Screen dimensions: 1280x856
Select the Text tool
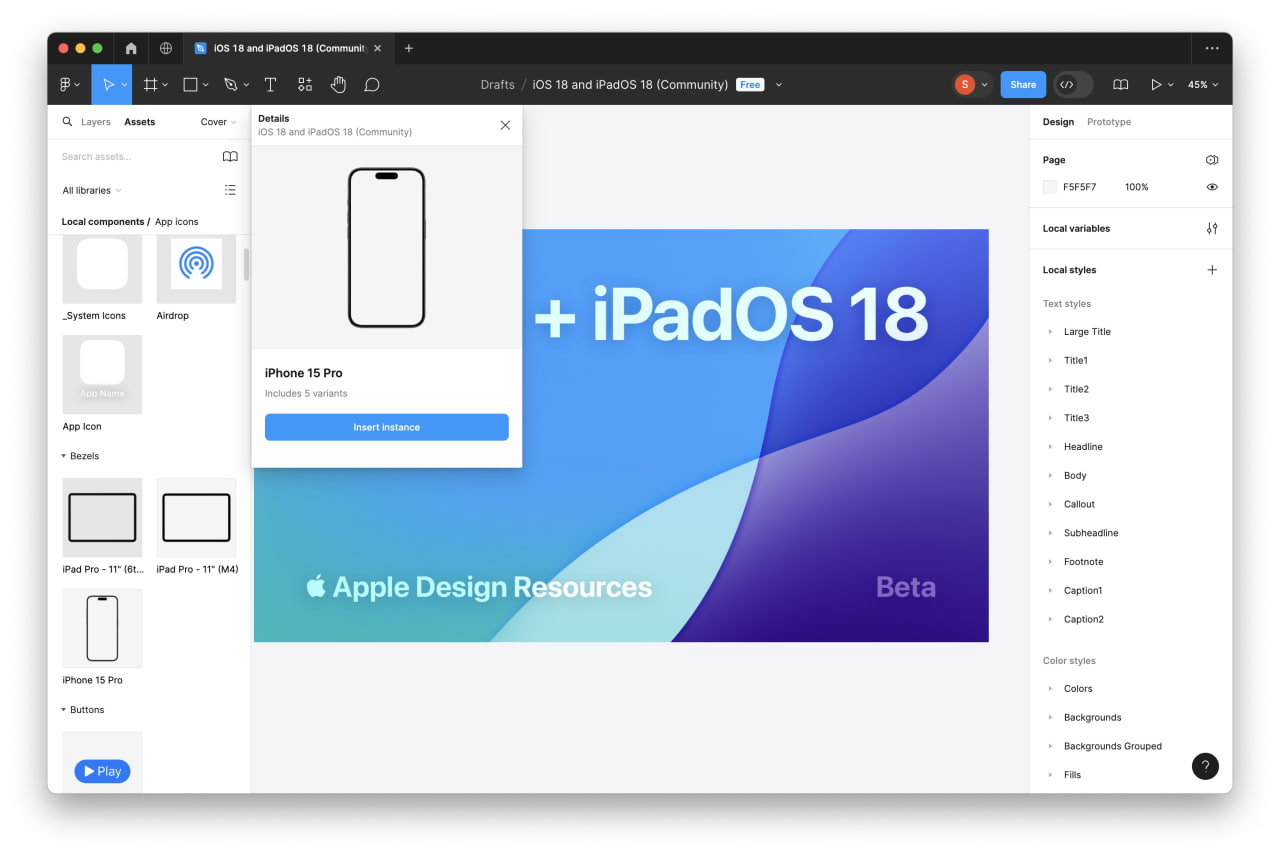[x=270, y=85]
